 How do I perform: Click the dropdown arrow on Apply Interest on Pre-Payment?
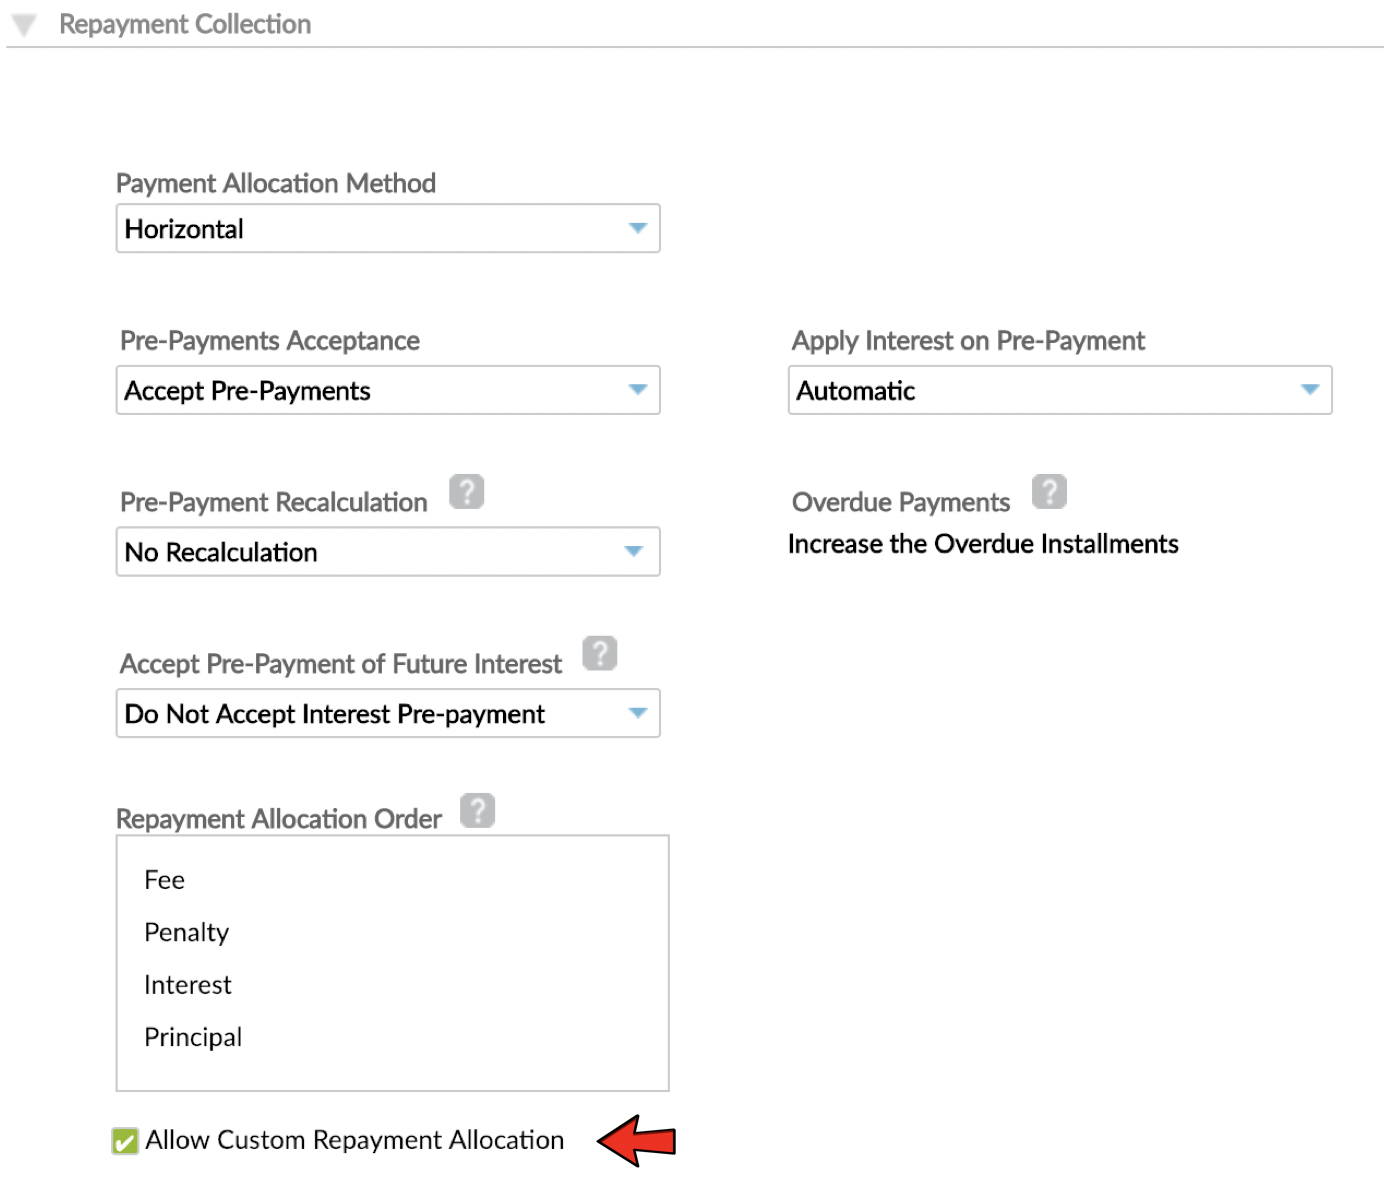(1311, 390)
